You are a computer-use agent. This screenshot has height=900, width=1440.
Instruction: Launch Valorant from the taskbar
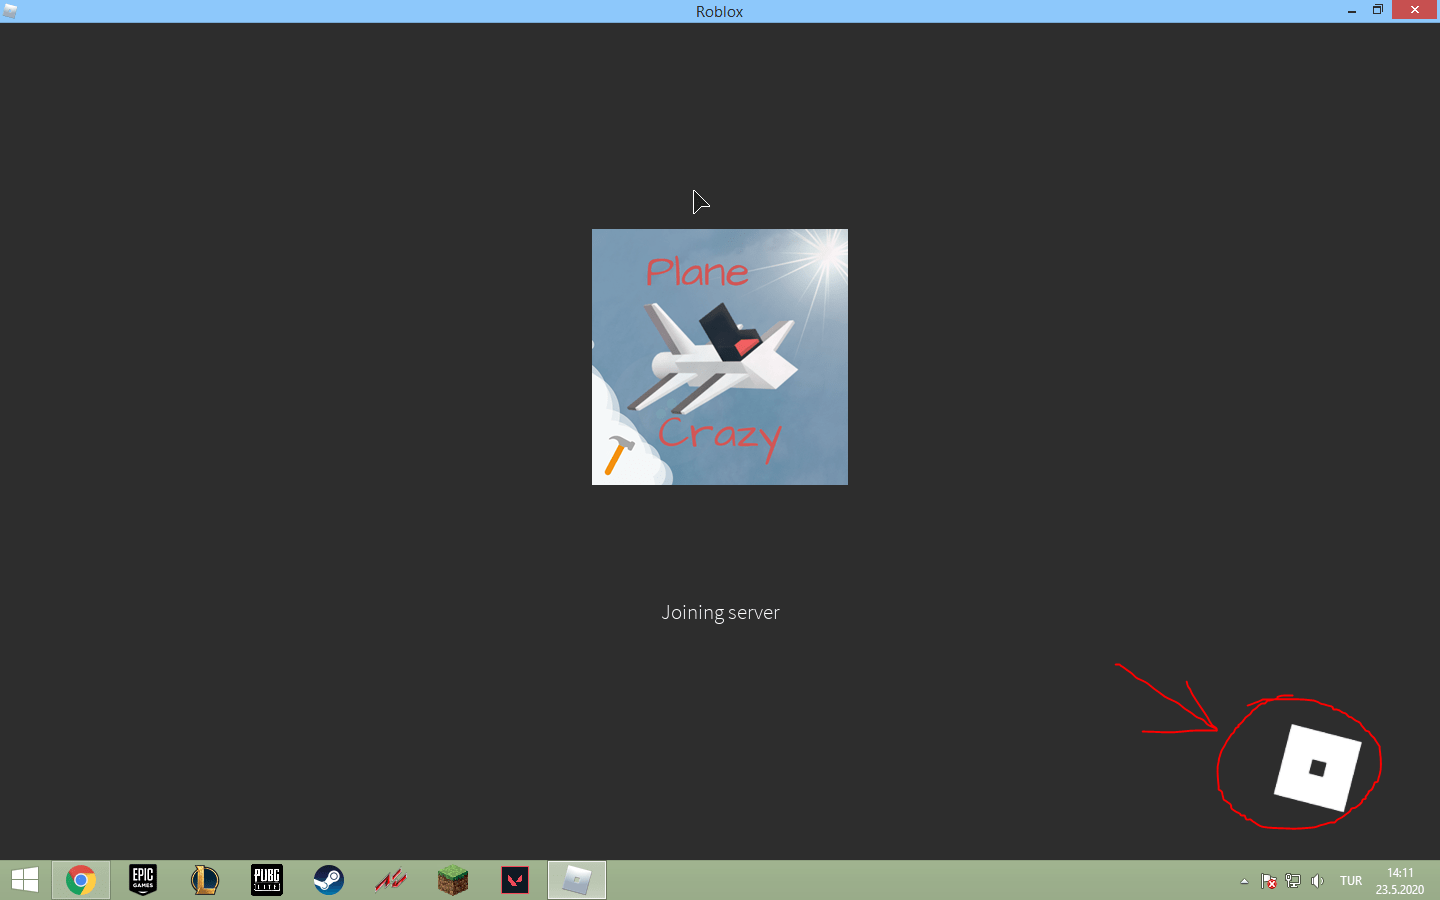pos(515,880)
